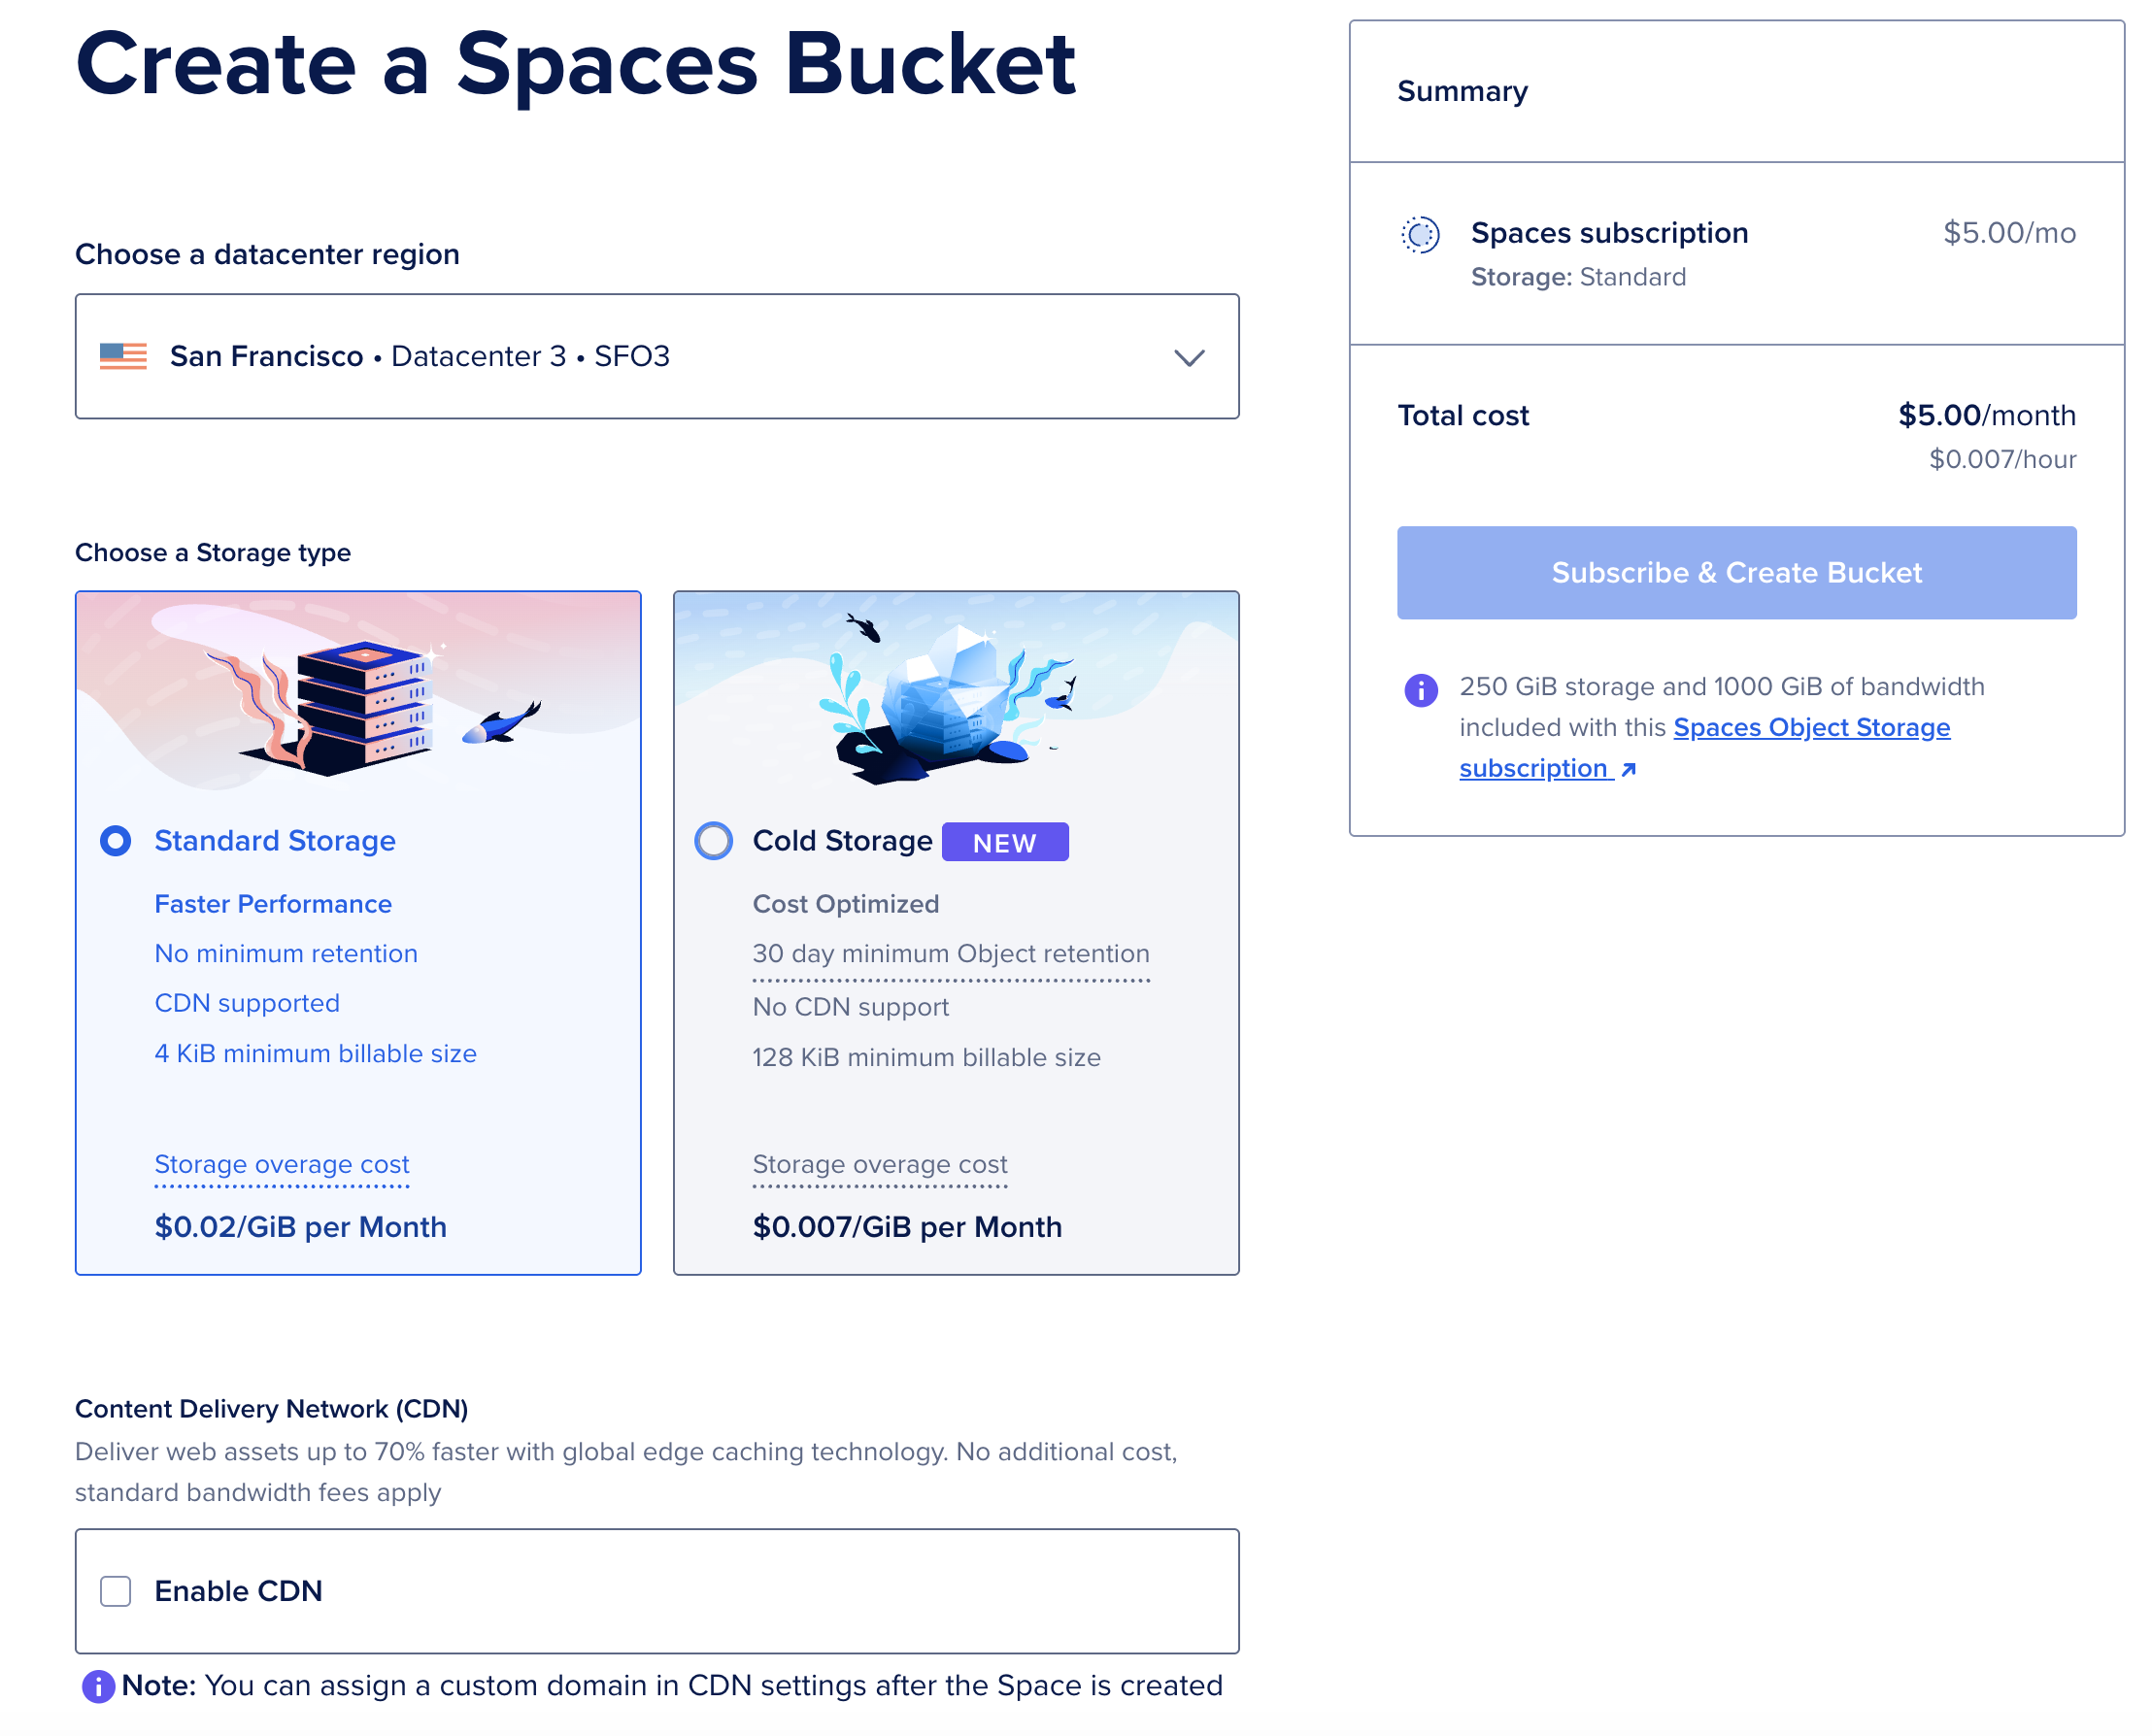Expand Storage overage cost under Standard Storage
Viewport: 2152px width, 1736px height.
[x=281, y=1164]
